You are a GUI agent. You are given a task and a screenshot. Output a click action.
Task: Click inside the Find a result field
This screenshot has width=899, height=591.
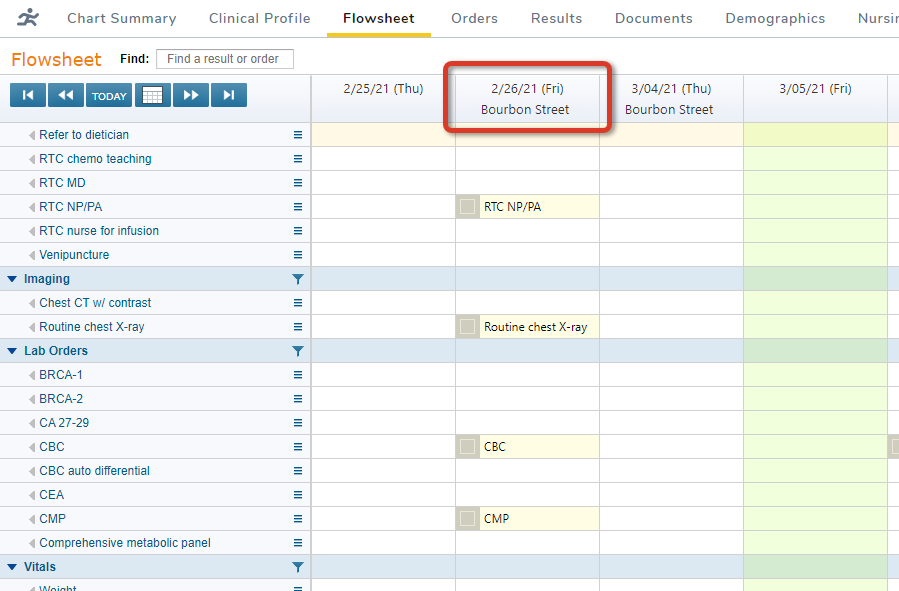pyautogui.click(x=224, y=58)
